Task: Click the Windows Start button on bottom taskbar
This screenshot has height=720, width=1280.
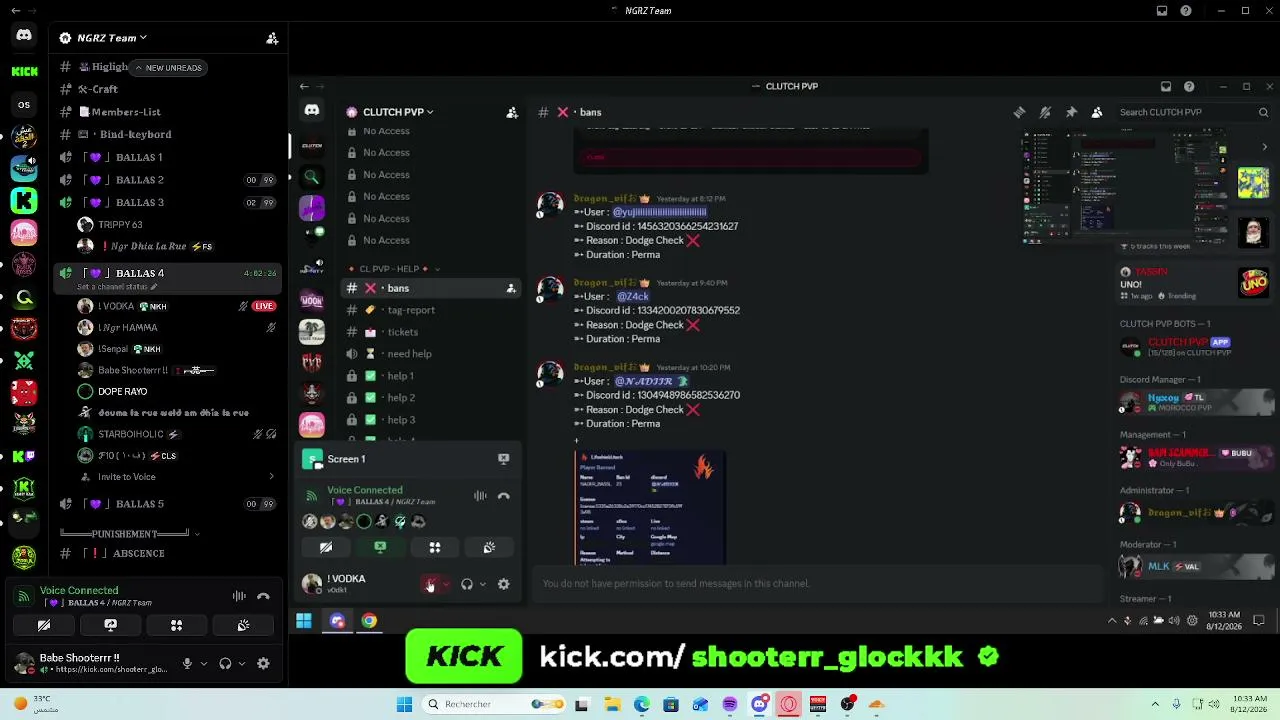Action: click(404, 704)
